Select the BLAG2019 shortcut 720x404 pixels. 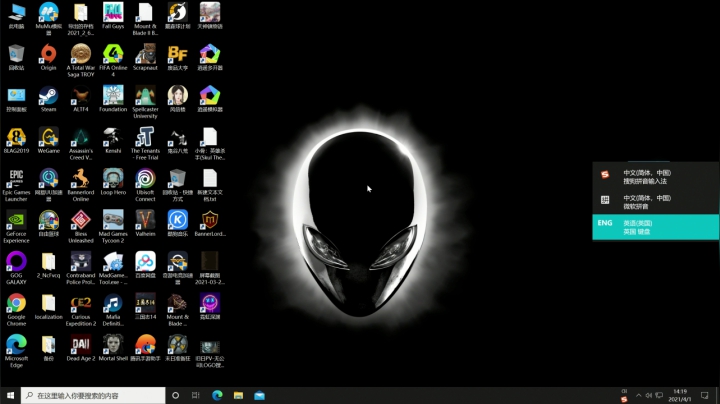[16, 140]
